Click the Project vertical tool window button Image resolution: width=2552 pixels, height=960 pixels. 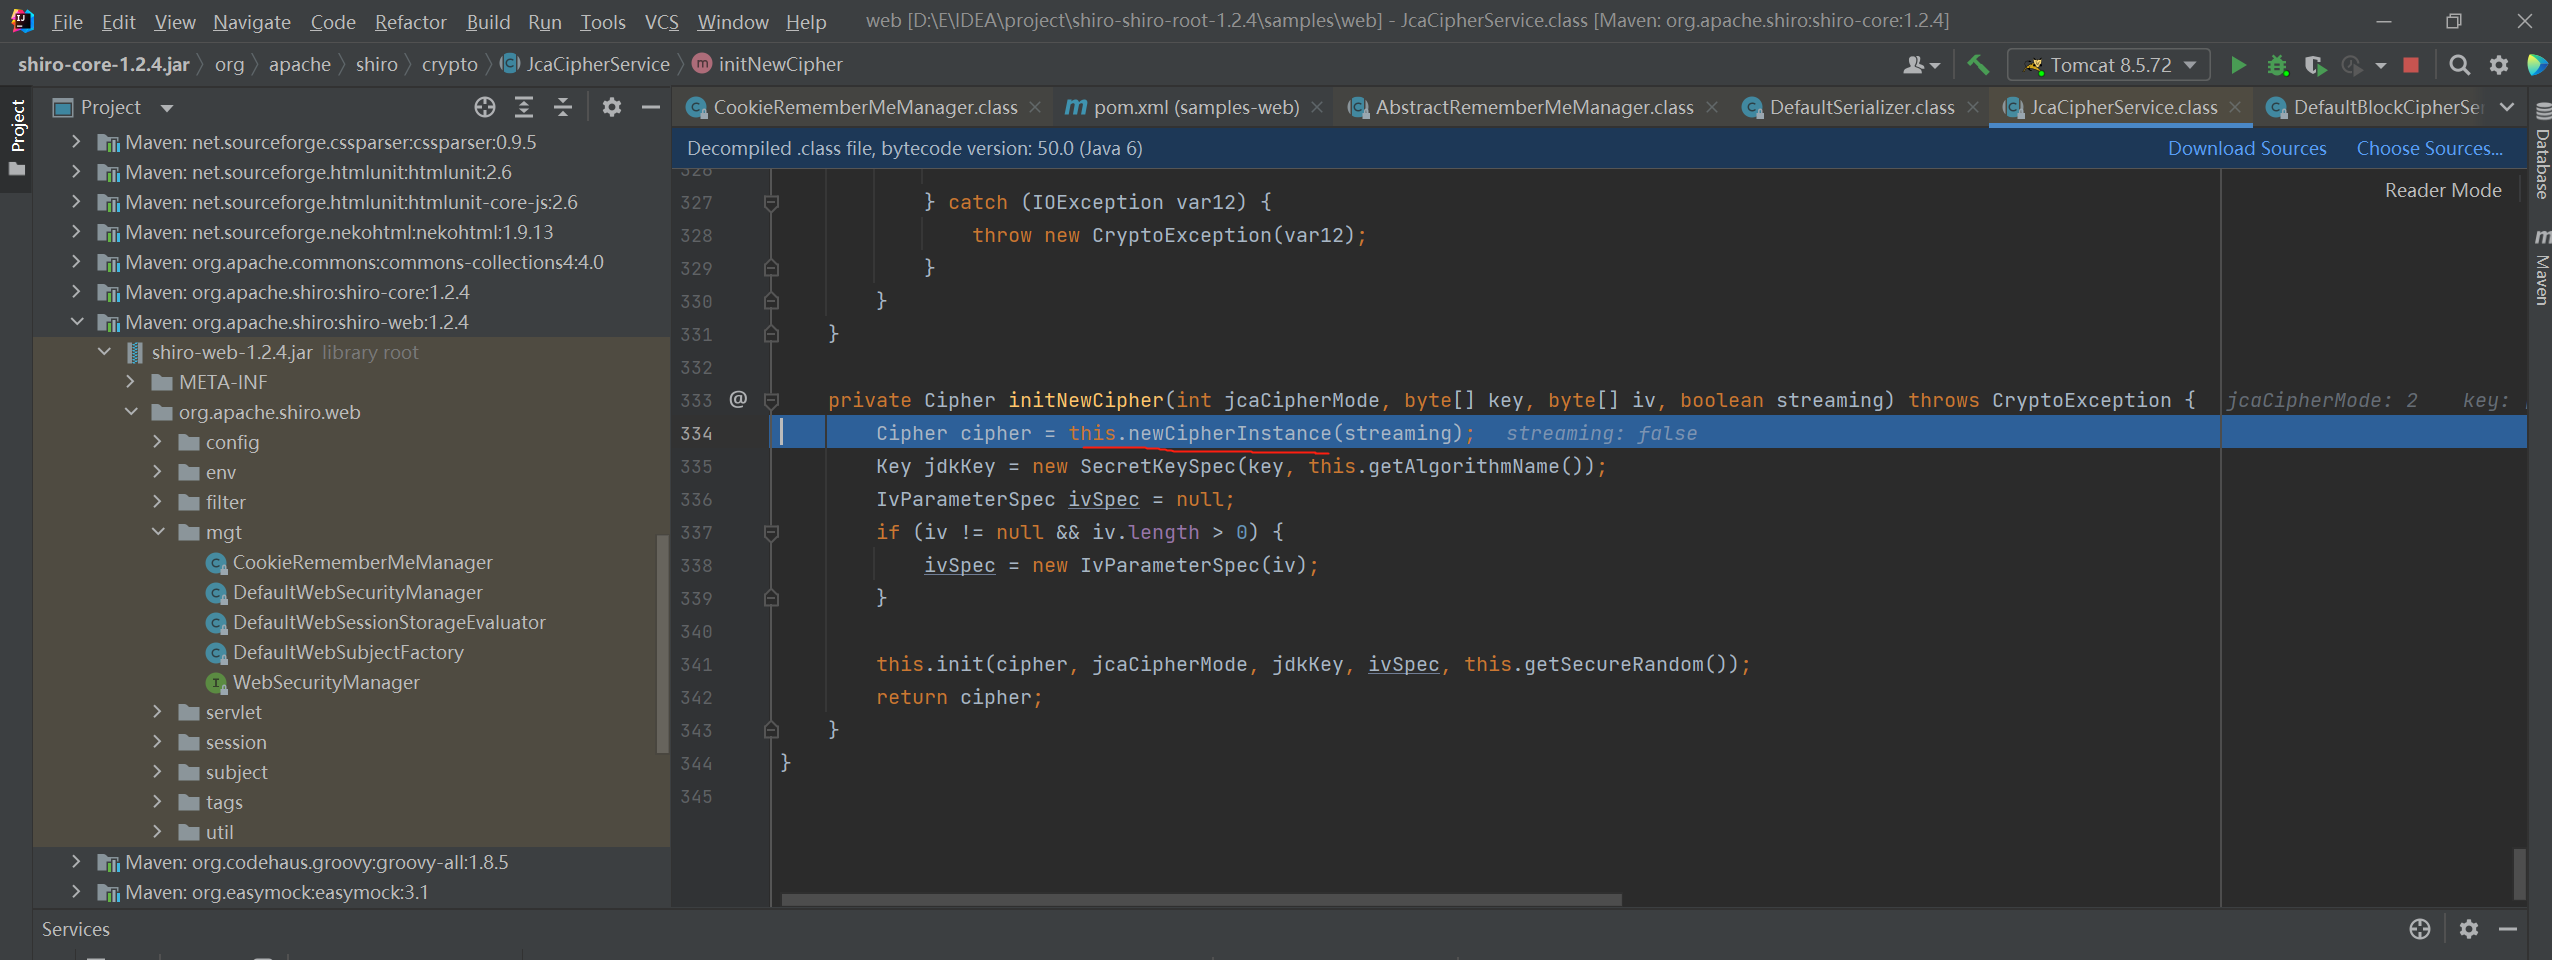coord(17,137)
